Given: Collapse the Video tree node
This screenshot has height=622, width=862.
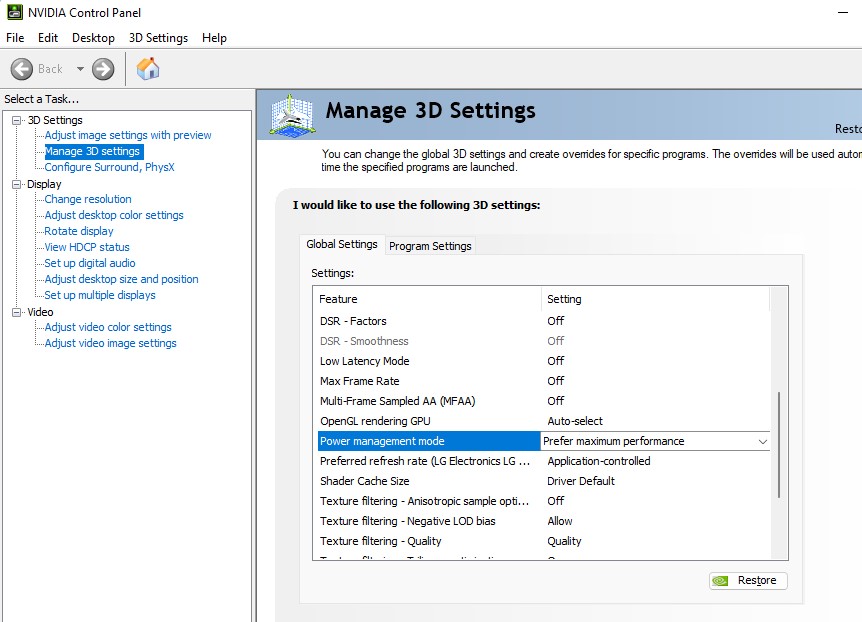Looking at the screenshot, I should click(17, 312).
